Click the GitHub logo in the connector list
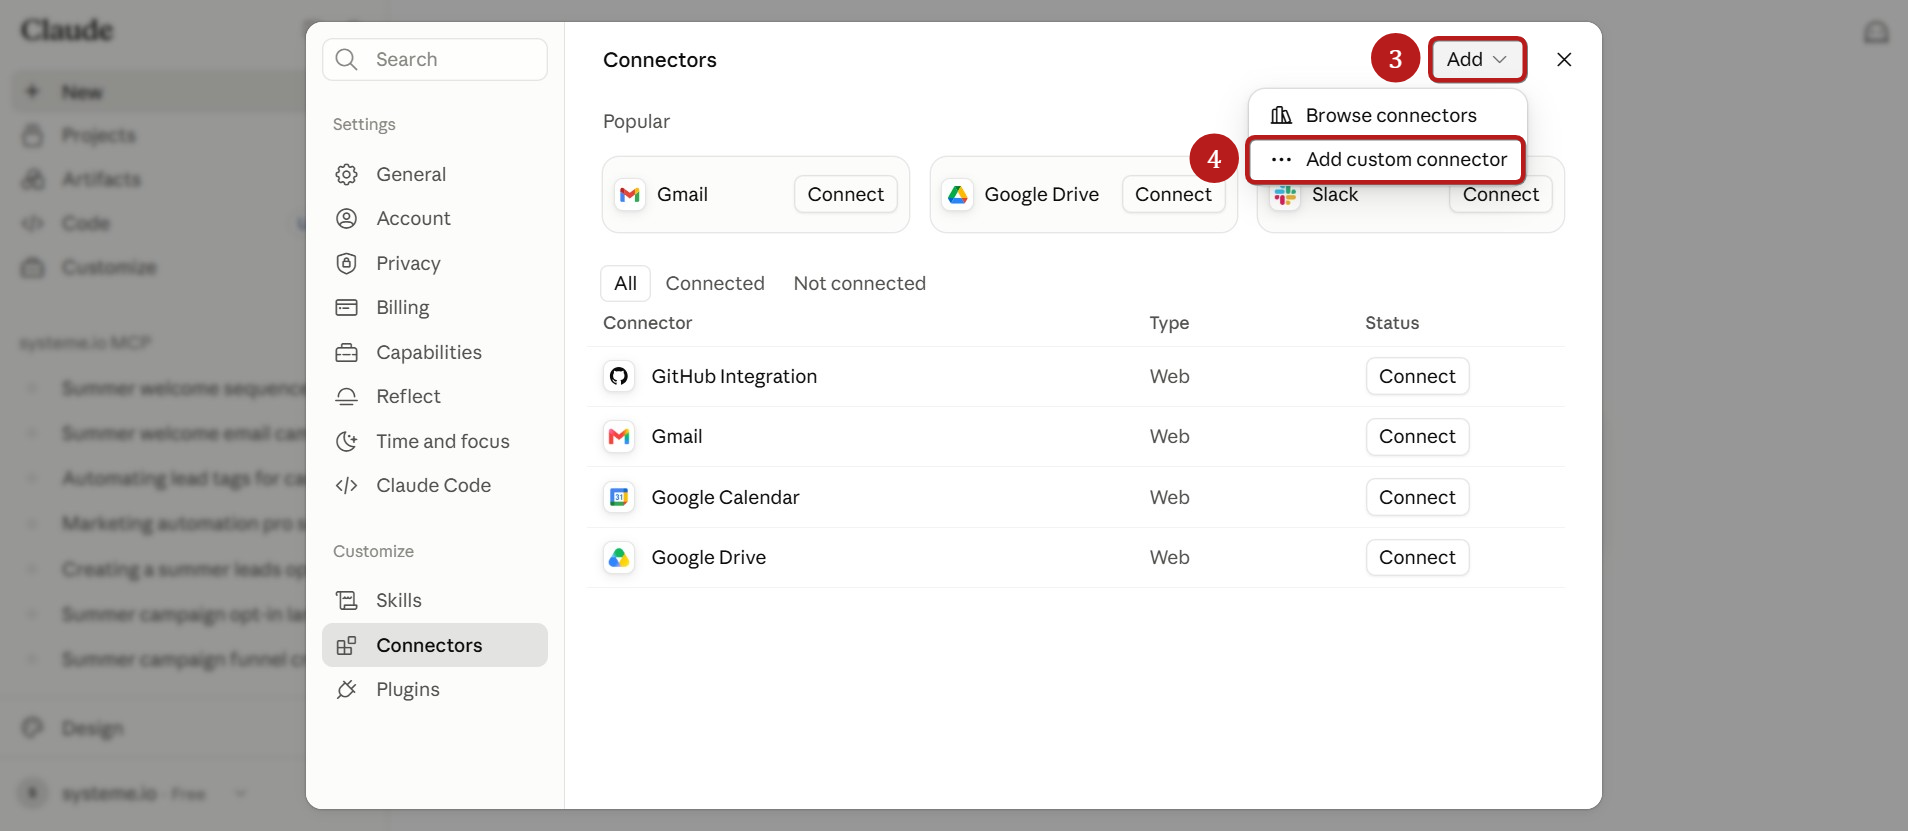Screen dimensions: 1908x831 (x=619, y=376)
